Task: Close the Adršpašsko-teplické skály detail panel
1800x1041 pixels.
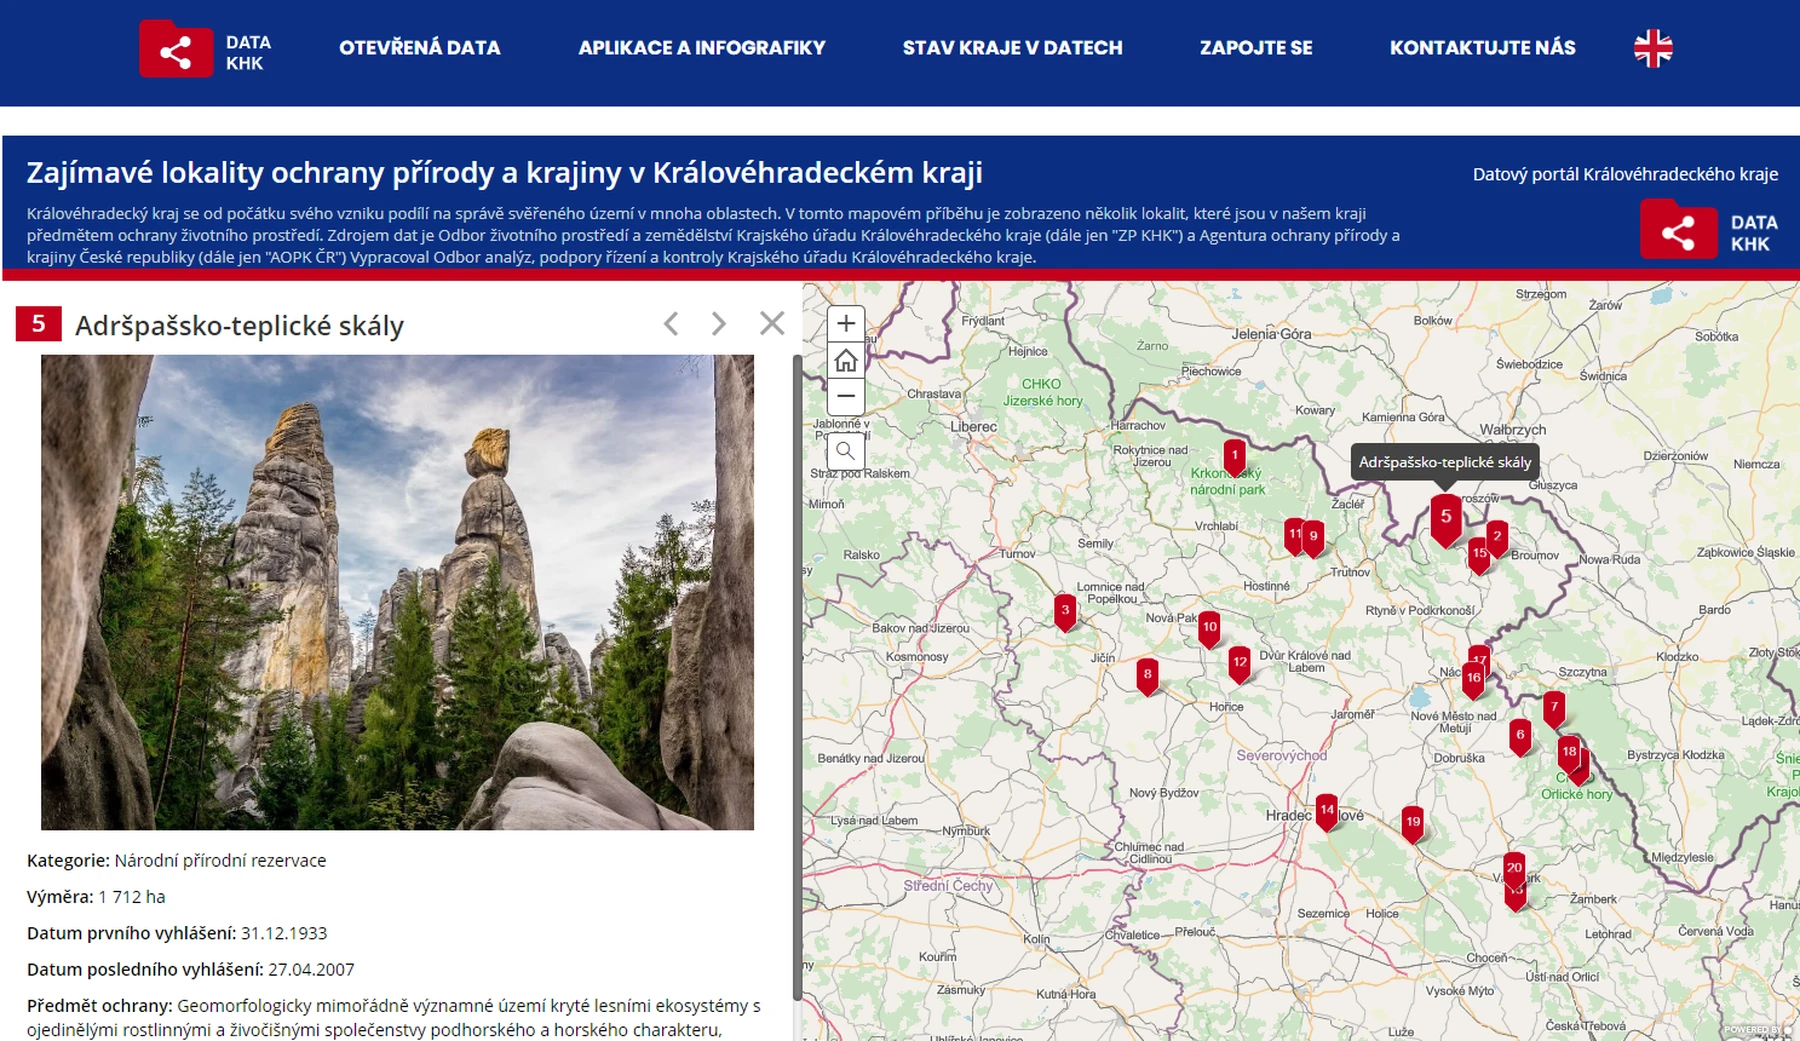Action: pos(771,323)
